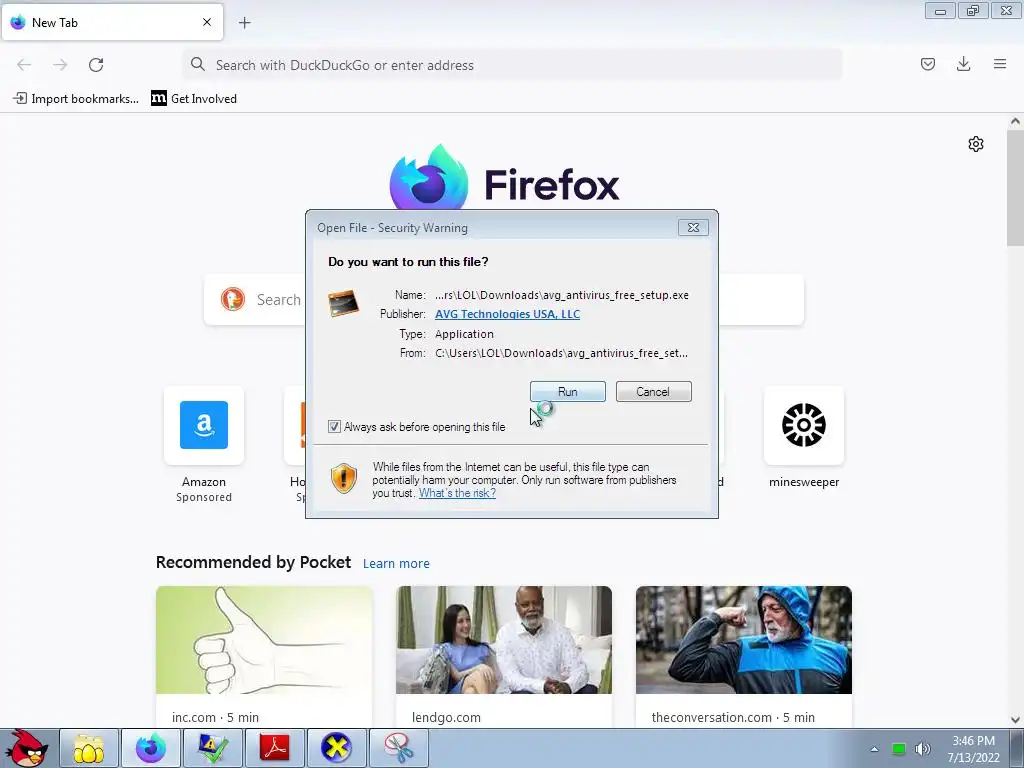The width and height of the screenshot is (1024, 768).
Task: Uncheck Always ask before opening this file
Action: tap(334, 426)
